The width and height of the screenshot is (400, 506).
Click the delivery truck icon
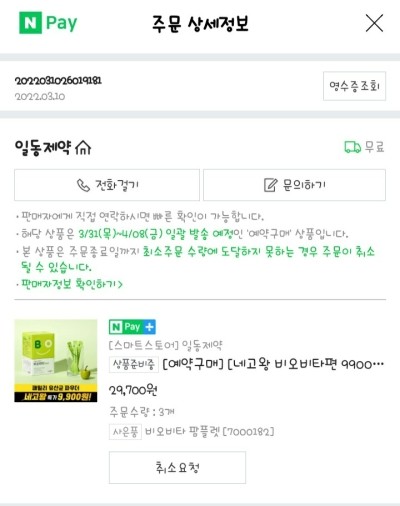pos(352,147)
